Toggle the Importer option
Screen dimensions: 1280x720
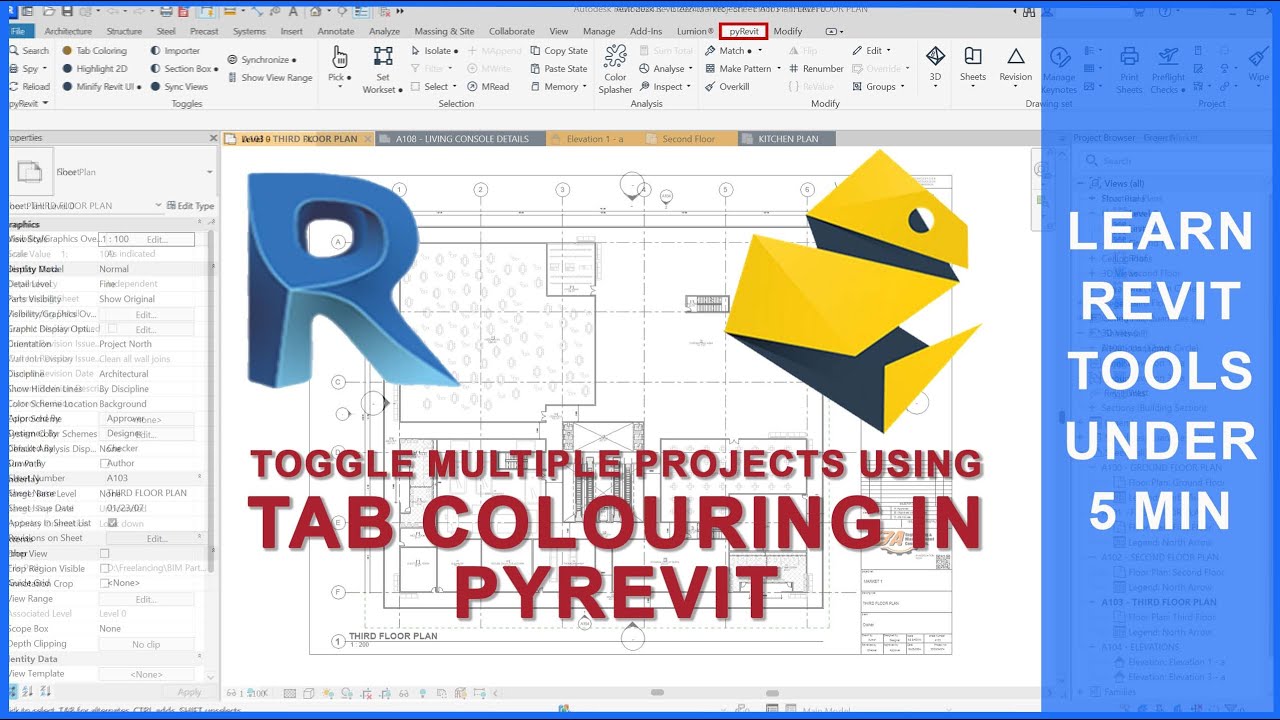(175, 51)
